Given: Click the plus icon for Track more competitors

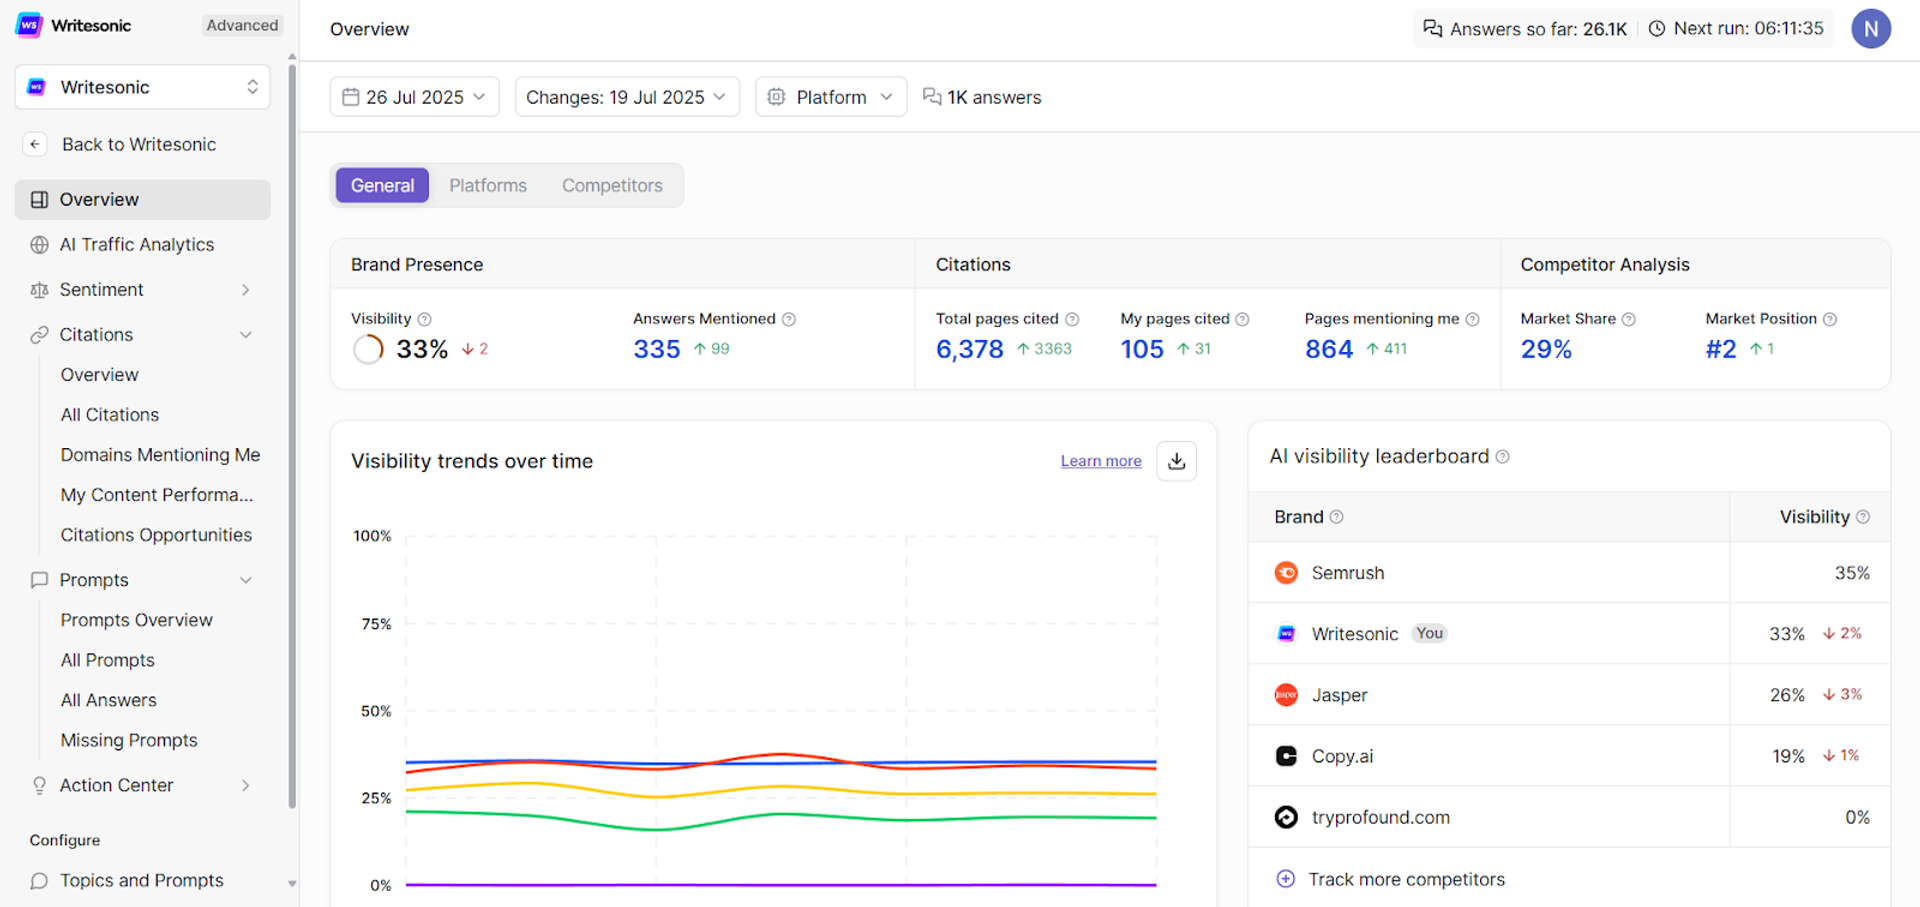Looking at the screenshot, I should (1286, 879).
